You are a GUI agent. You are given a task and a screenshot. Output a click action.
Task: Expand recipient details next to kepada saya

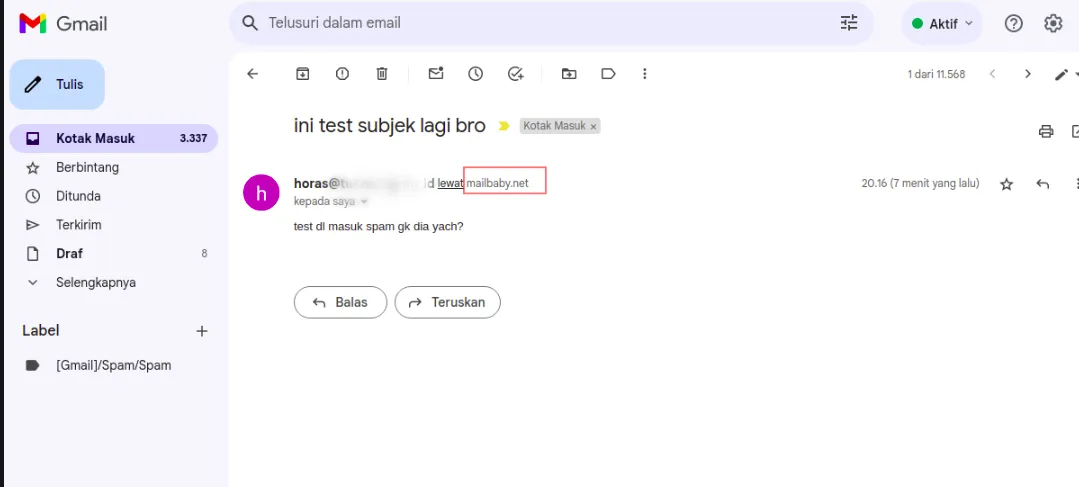(x=364, y=202)
